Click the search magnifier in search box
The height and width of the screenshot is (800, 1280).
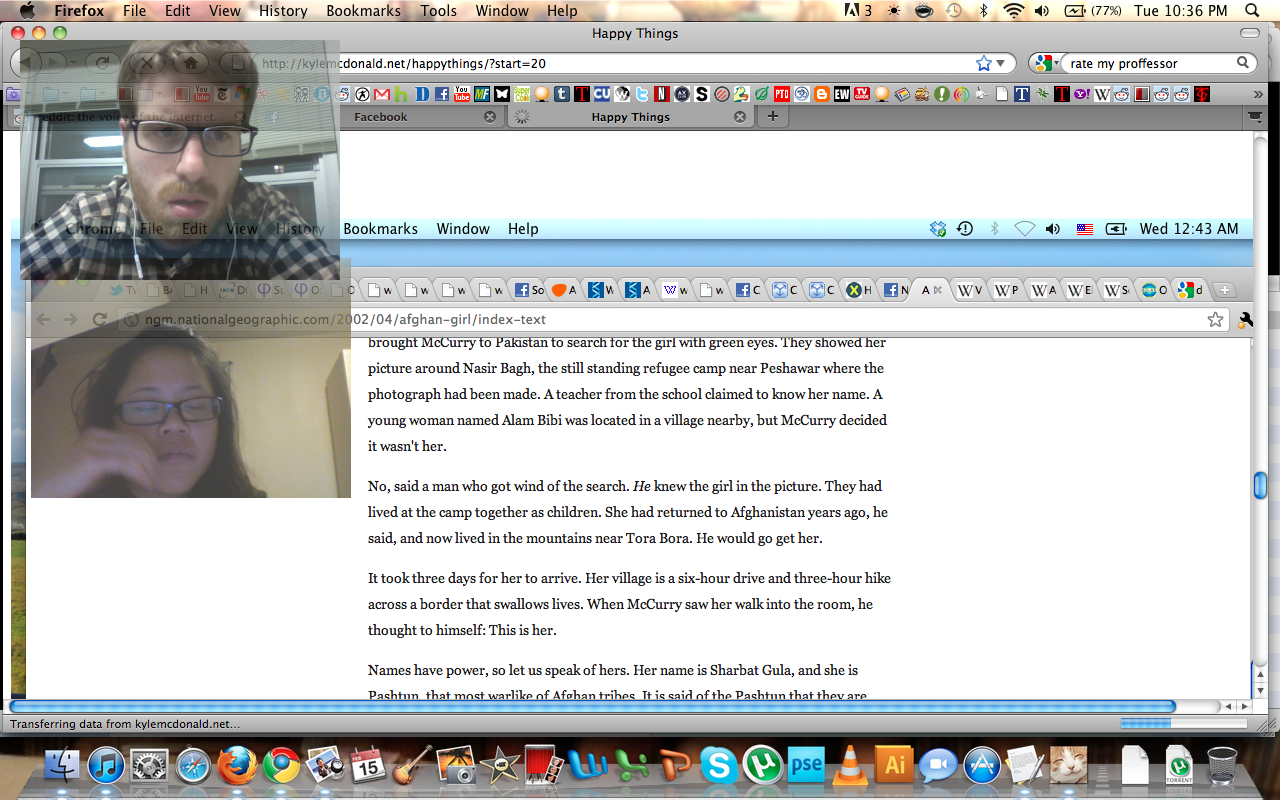1243,63
